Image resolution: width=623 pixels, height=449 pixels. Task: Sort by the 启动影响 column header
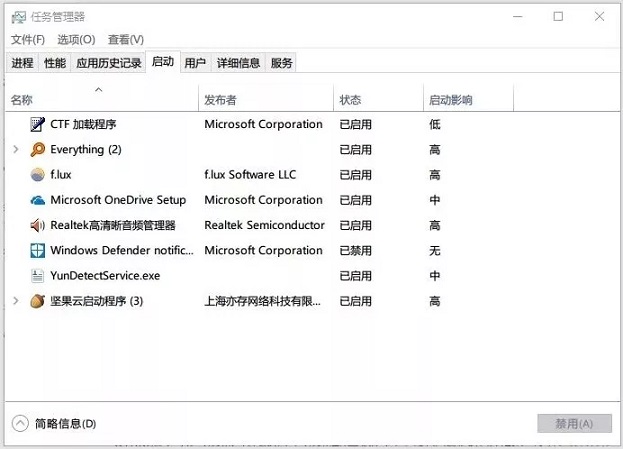pos(450,100)
